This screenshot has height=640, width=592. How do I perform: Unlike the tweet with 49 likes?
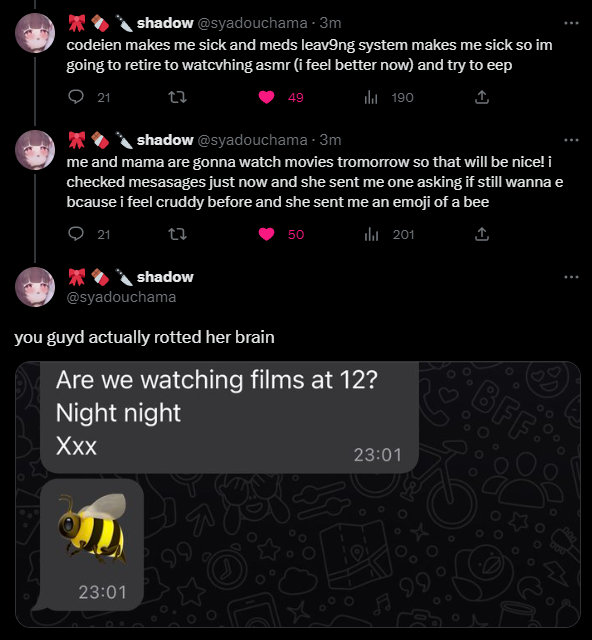pos(267,97)
